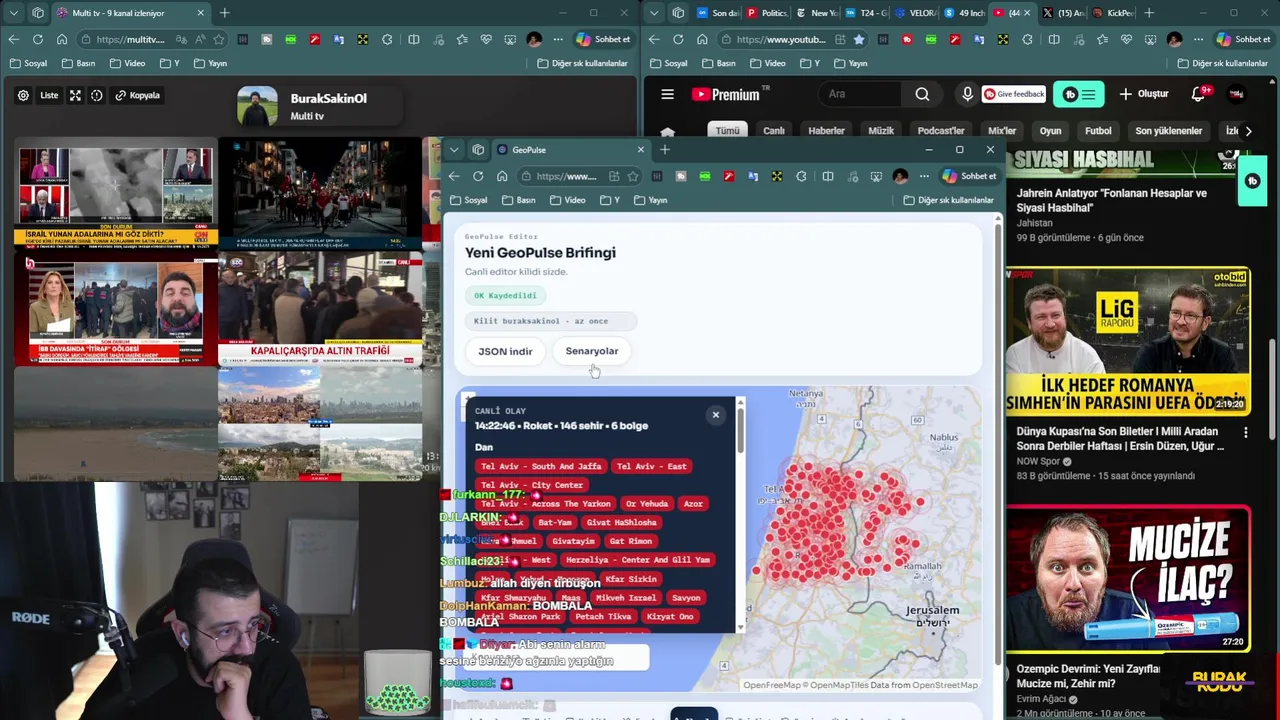
Task: Click Oluştur create button on YouTube
Action: point(1143,94)
